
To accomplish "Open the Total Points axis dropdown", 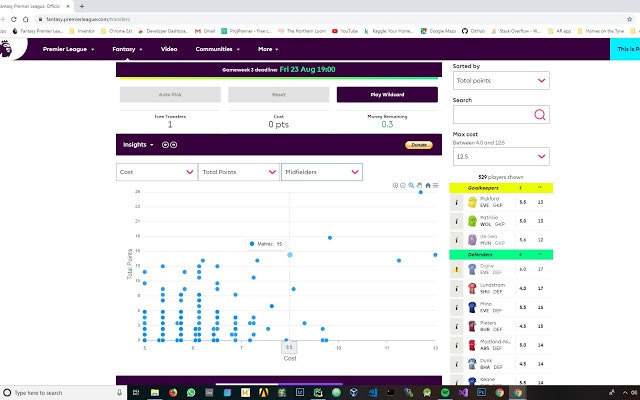I will (239, 172).
